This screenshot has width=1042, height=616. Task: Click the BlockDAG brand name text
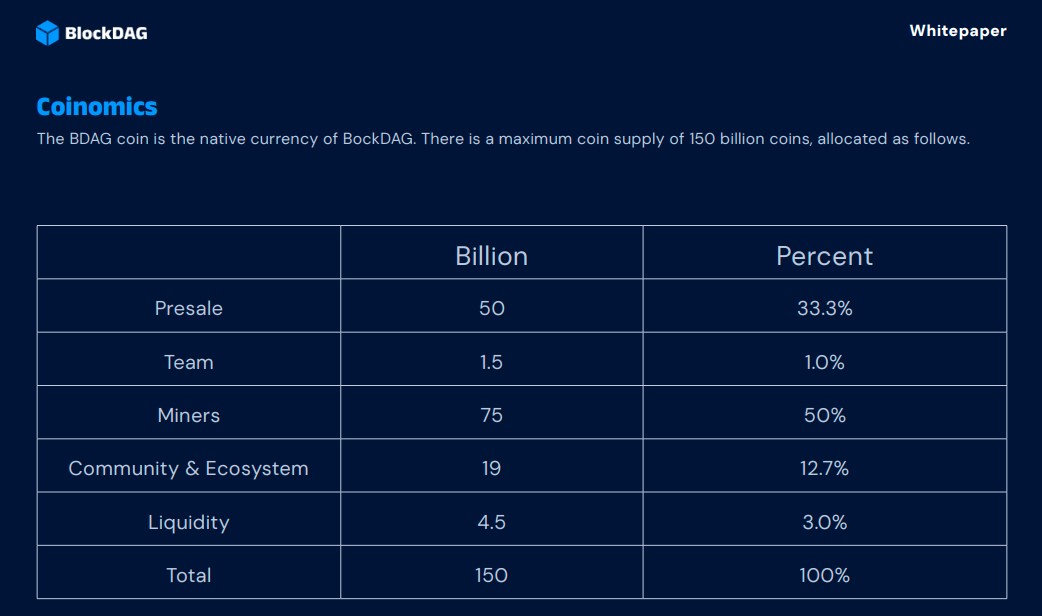106,33
